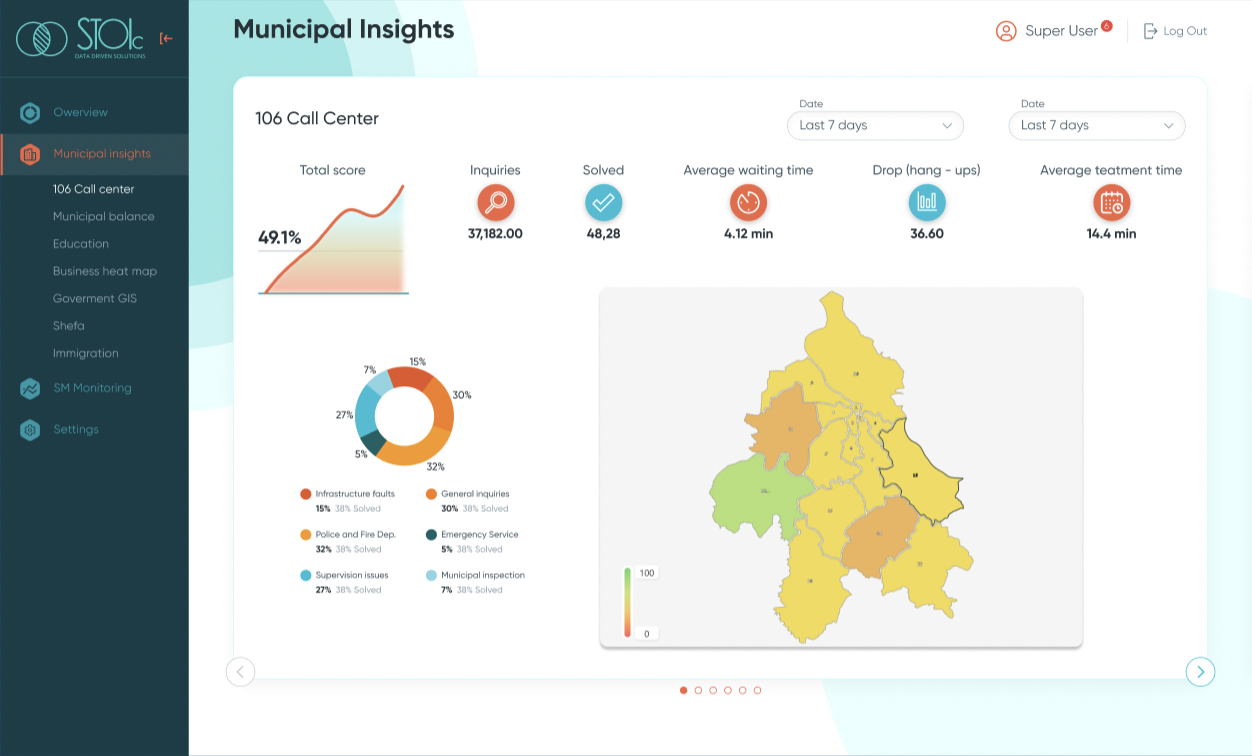This screenshot has width=1252, height=756.
Task: Open the Date dropdown nearest the card's right edge
Action: 1097,125
